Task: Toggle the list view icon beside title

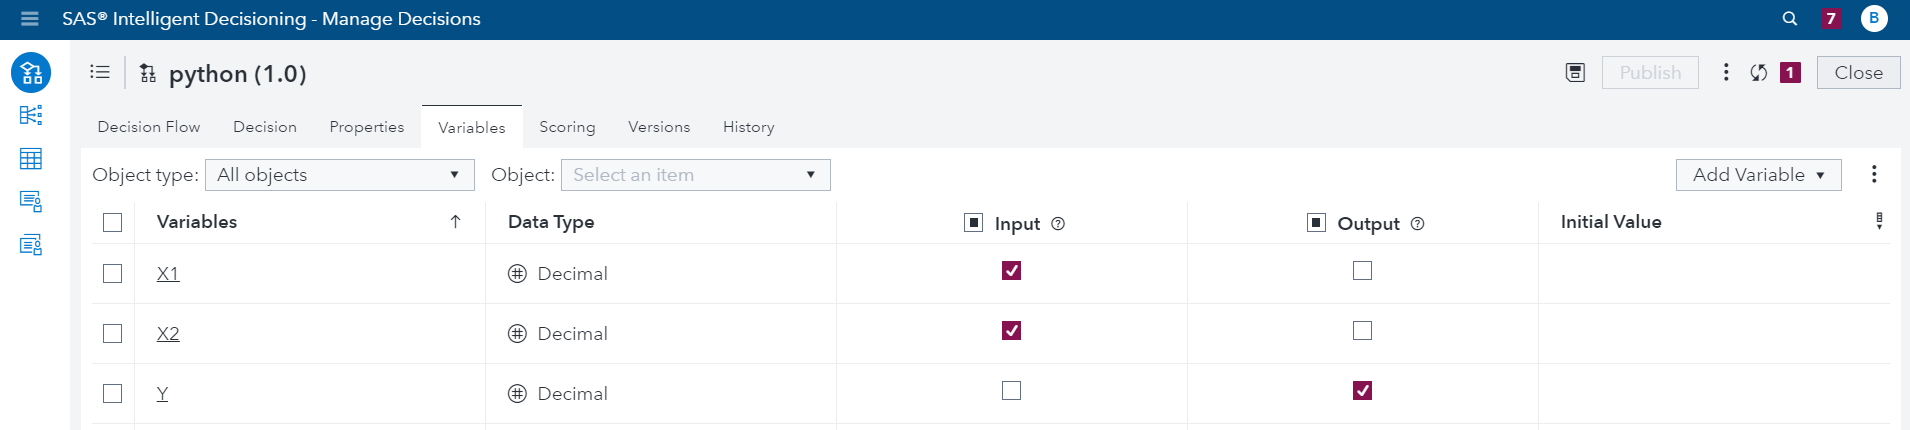Action: pos(100,72)
